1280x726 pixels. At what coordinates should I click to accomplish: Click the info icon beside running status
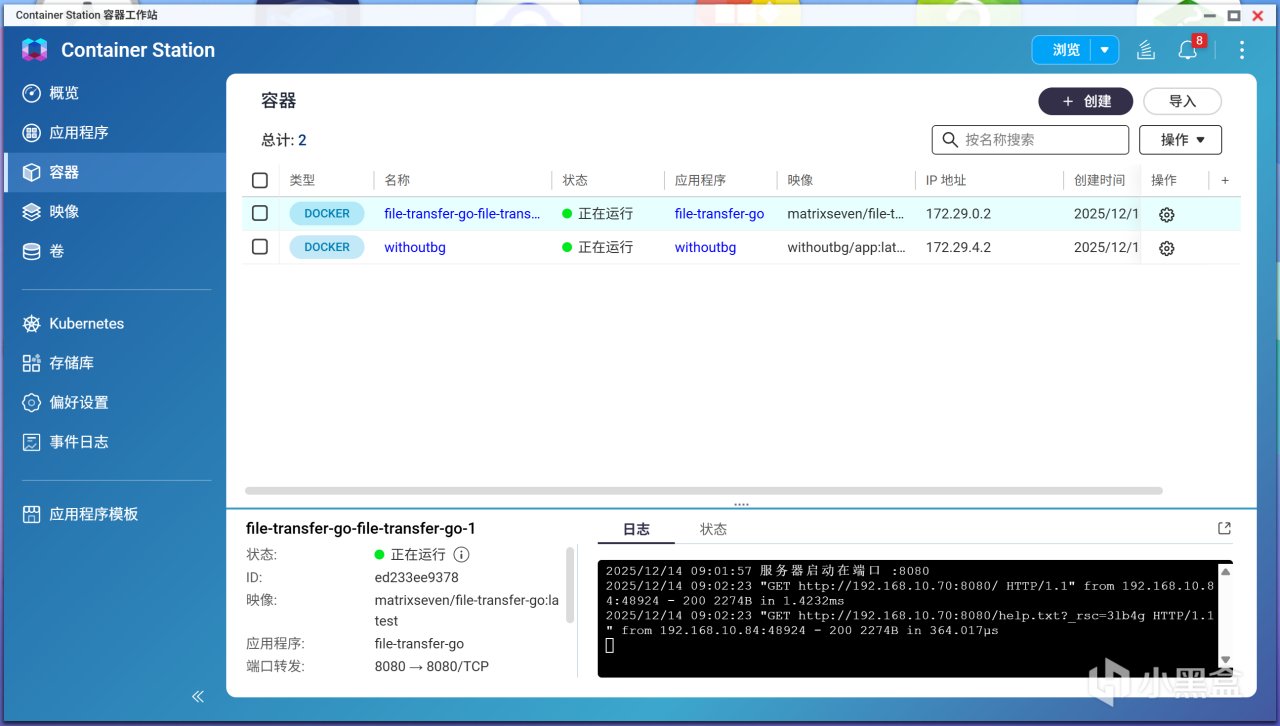(461, 554)
